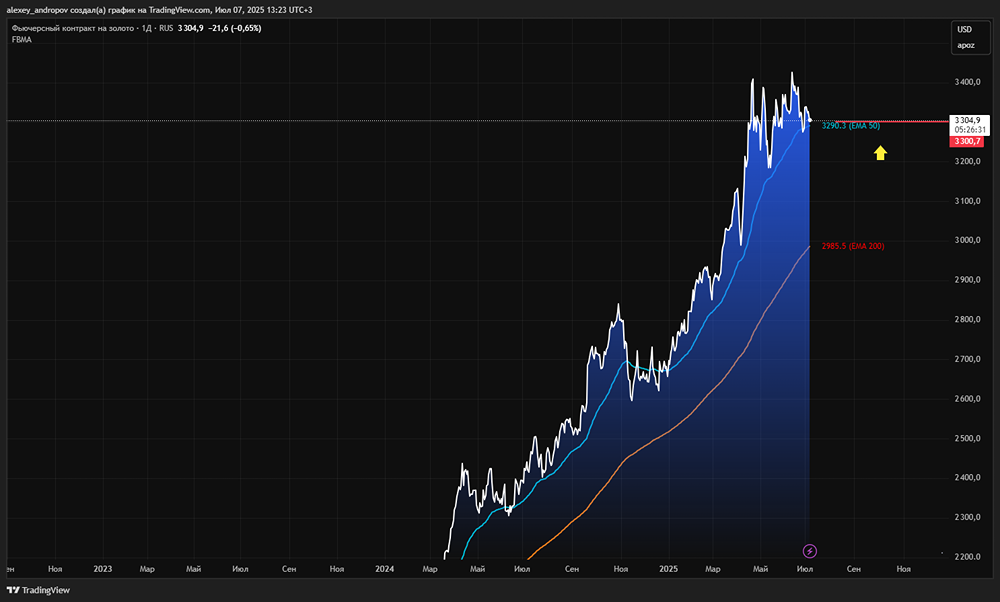
Task: Click the 2 900,0 price axis label
Action: pos(967,279)
